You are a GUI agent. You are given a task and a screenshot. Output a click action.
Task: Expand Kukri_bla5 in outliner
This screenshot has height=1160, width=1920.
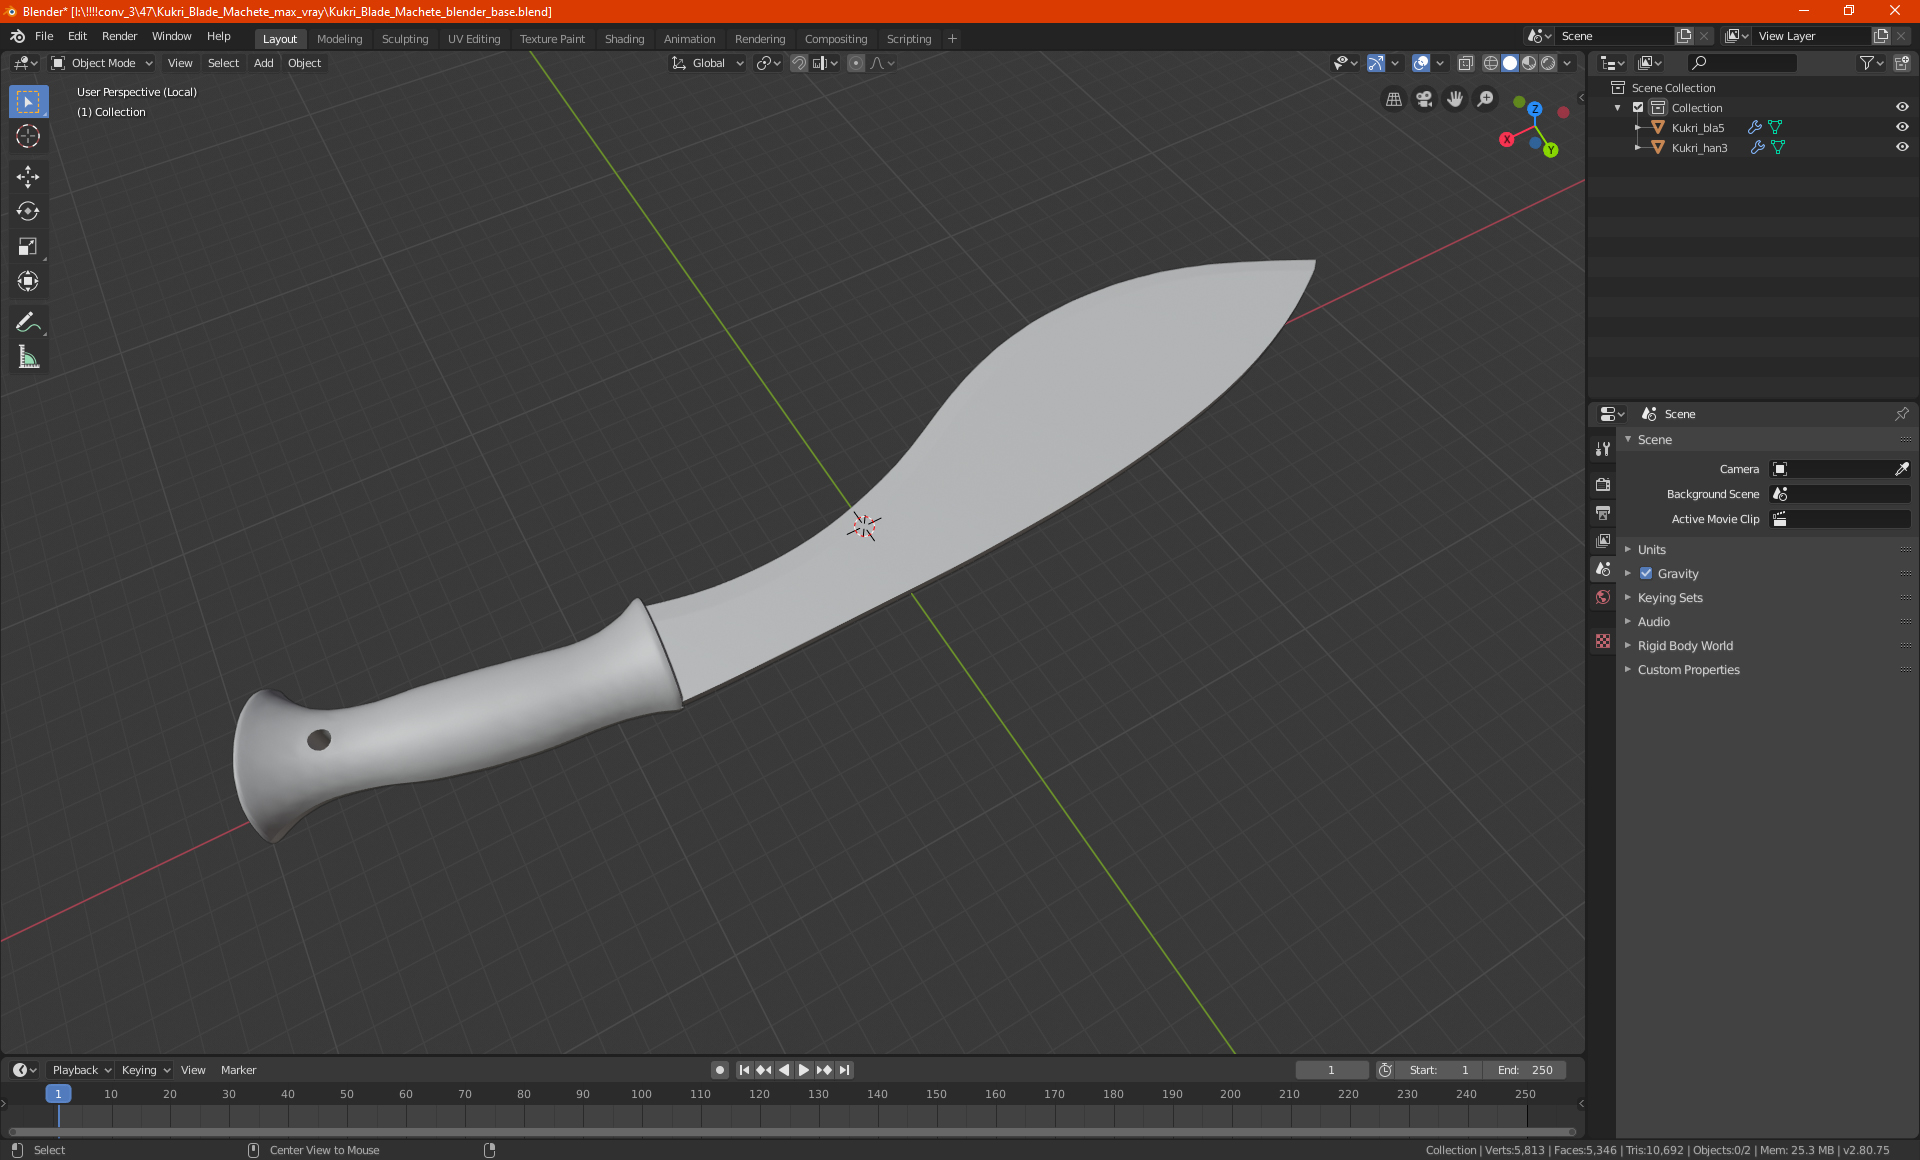point(1638,127)
